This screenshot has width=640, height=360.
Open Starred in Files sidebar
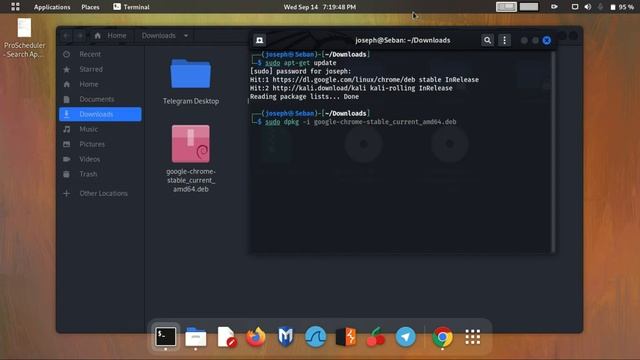pyautogui.click(x=100, y=69)
